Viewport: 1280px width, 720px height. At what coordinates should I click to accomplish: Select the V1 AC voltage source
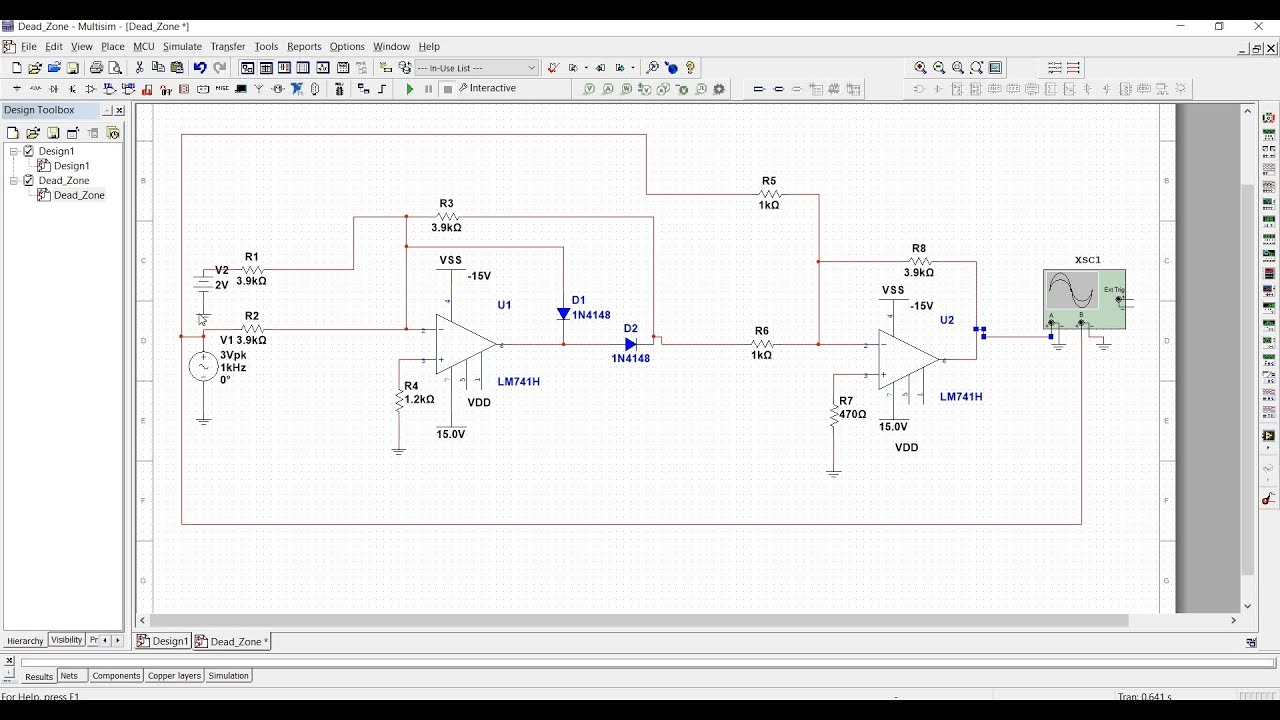coord(204,367)
